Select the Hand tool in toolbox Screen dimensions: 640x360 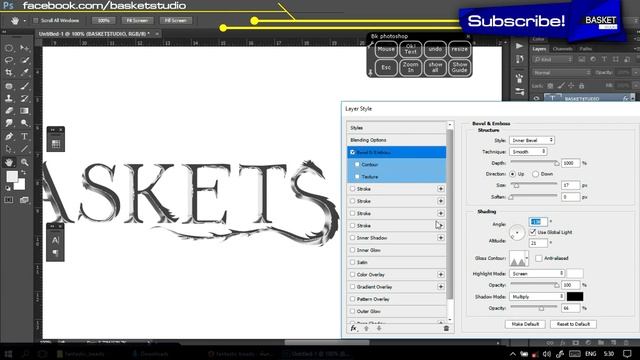coord(9,162)
